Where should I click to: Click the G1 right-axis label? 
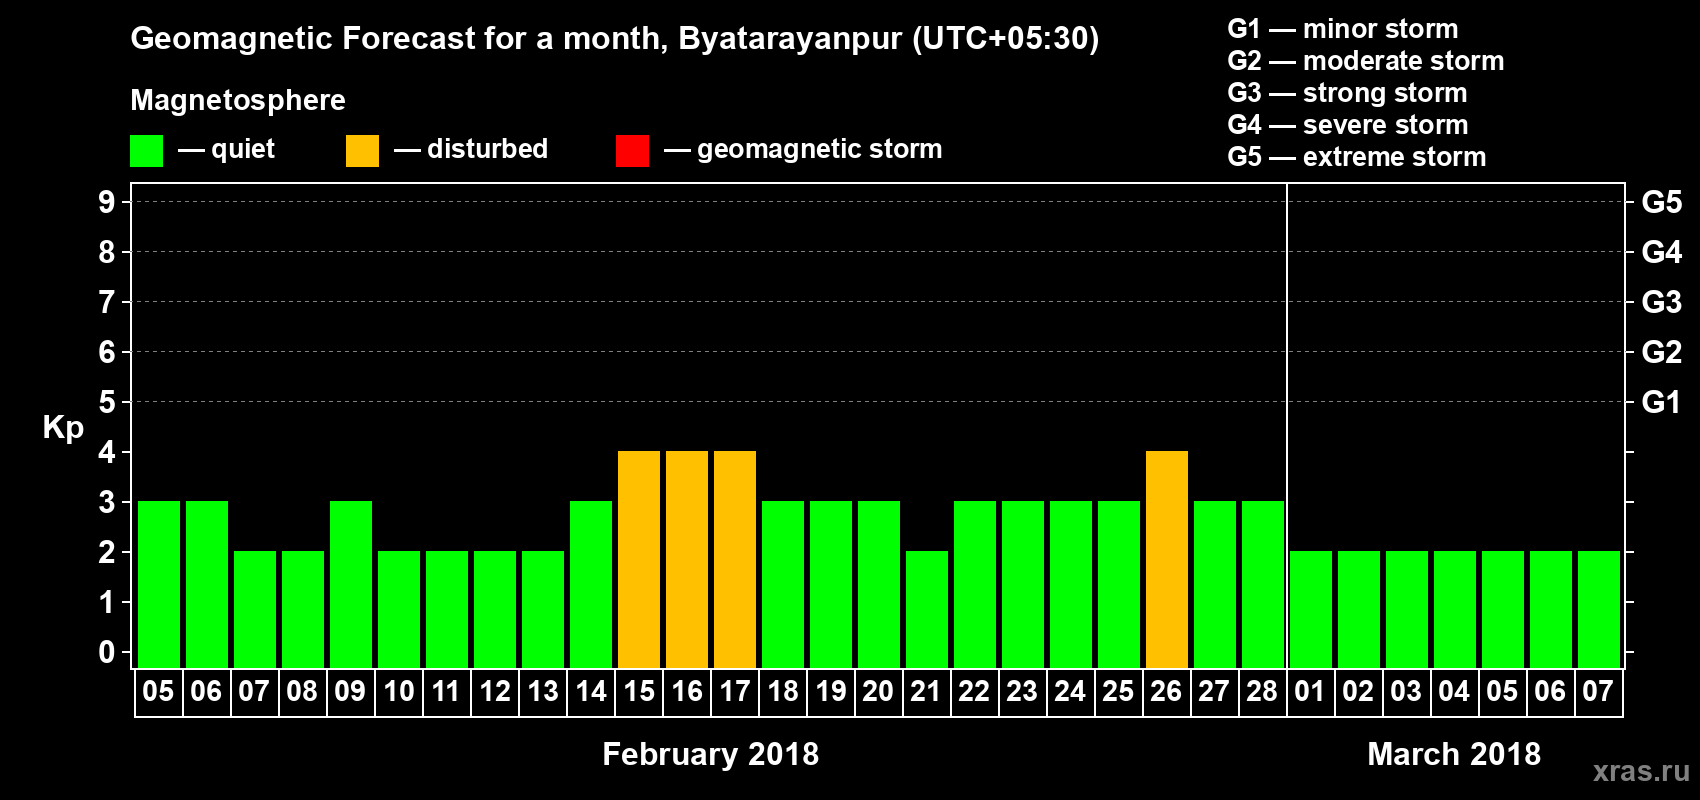pyautogui.click(x=1662, y=402)
